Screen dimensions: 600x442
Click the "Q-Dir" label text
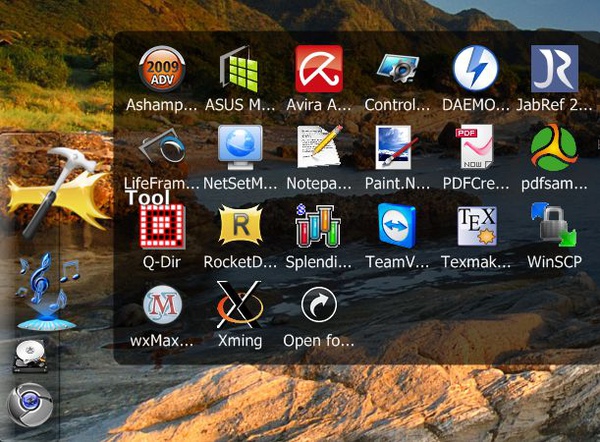161,262
